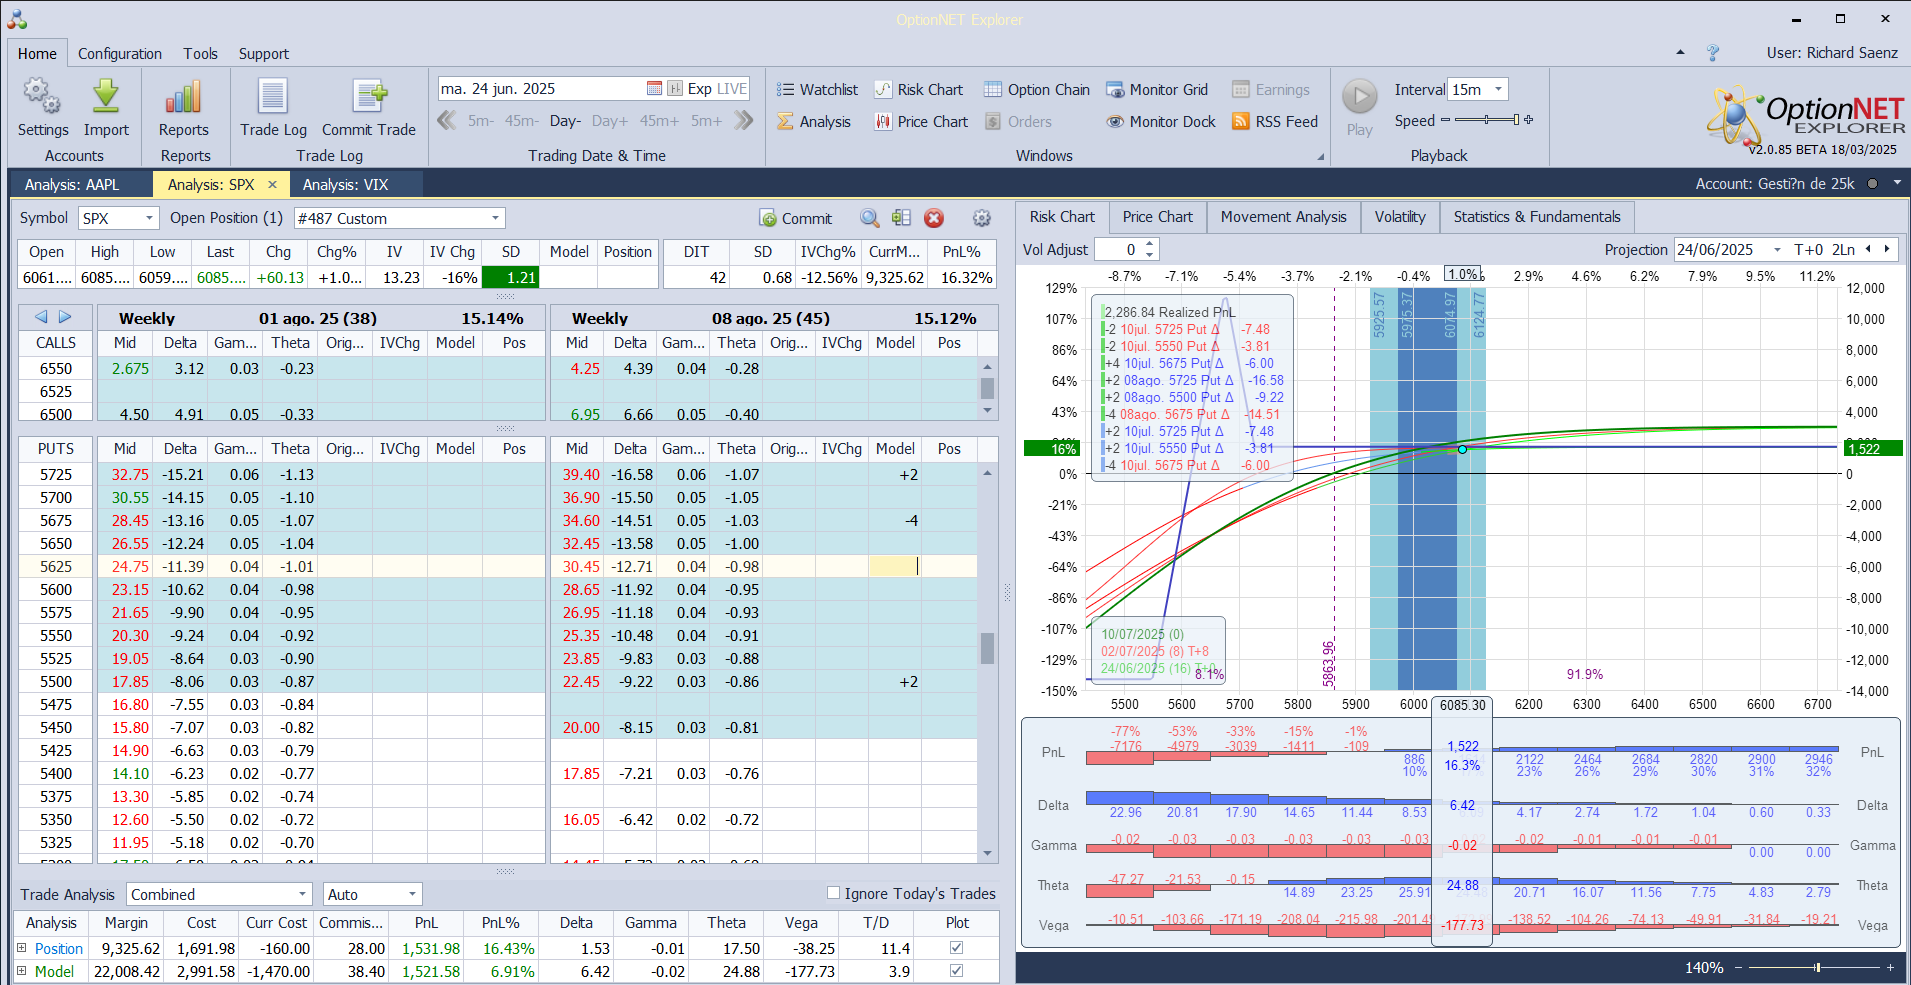1911x985 pixels.
Task: Toggle Ignore Today's Trades checkbox
Action: coord(833,893)
